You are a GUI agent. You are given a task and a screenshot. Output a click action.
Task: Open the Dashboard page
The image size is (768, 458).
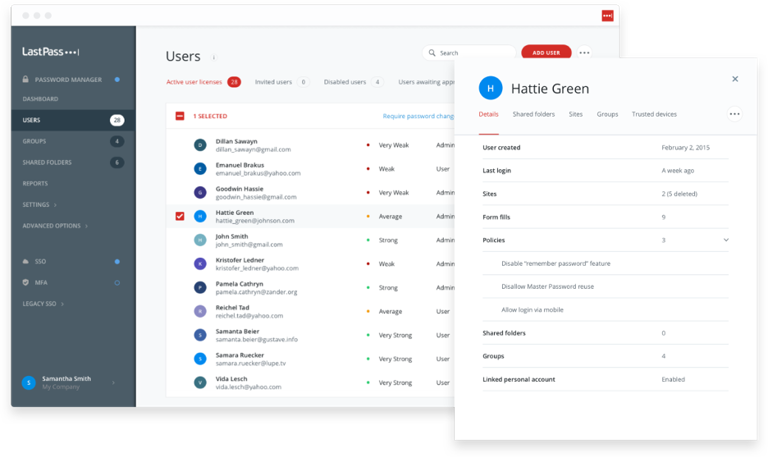coord(40,99)
